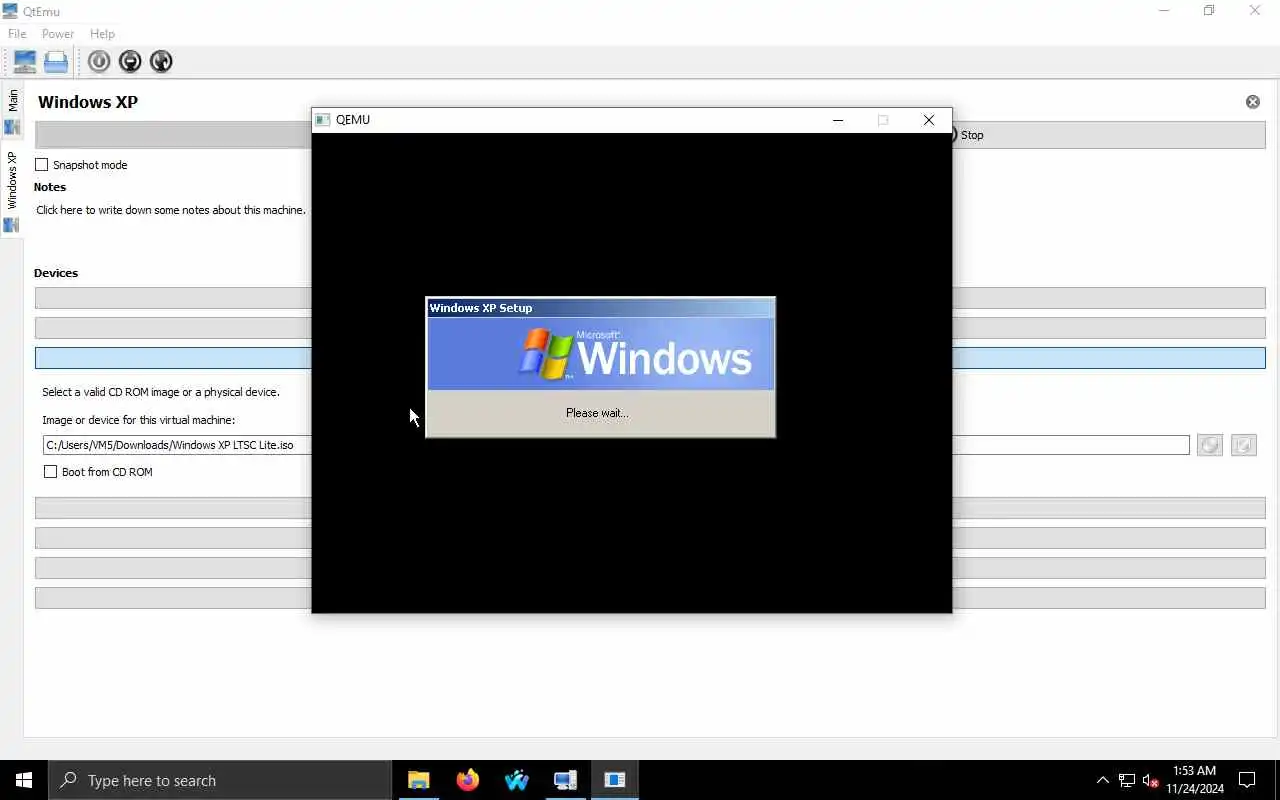The image size is (1280, 800).
Task: Click the QEMU title bar icon
Action: [x=323, y=120]
